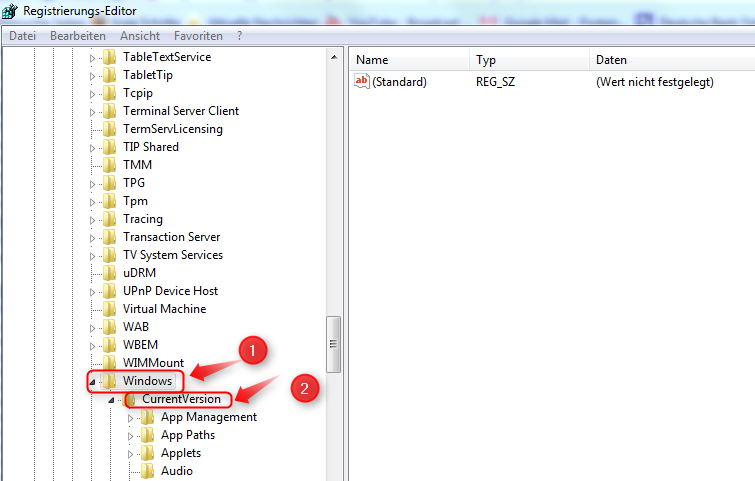Expand the Tcpip key
The image size is (755, 481).
pos(92,94)
